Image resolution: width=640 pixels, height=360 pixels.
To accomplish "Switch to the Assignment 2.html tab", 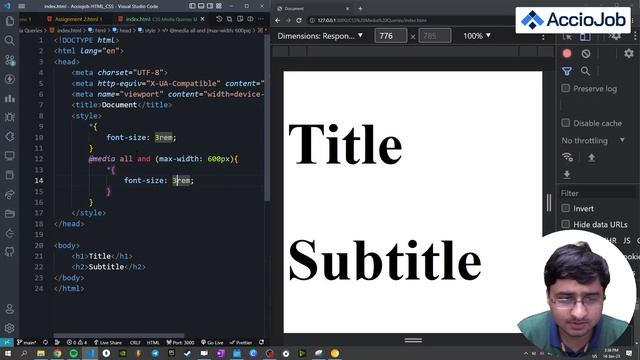I will 75,19.
